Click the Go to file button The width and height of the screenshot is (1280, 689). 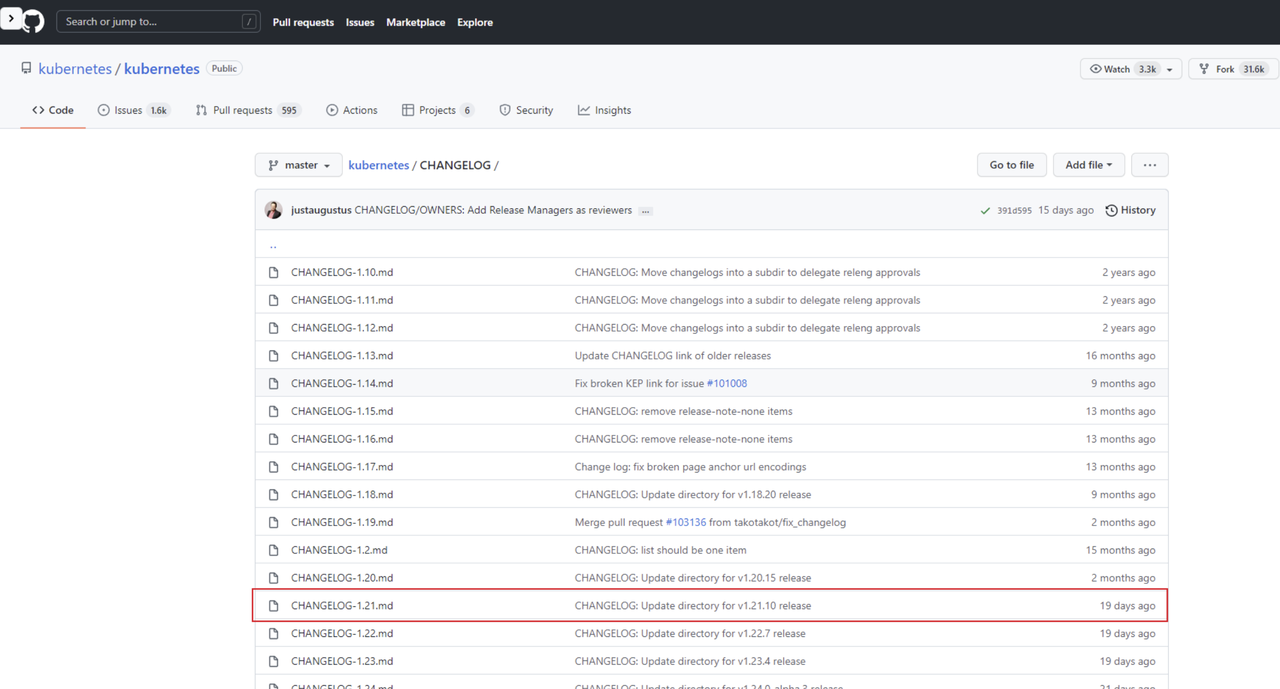coord(1012,165)
